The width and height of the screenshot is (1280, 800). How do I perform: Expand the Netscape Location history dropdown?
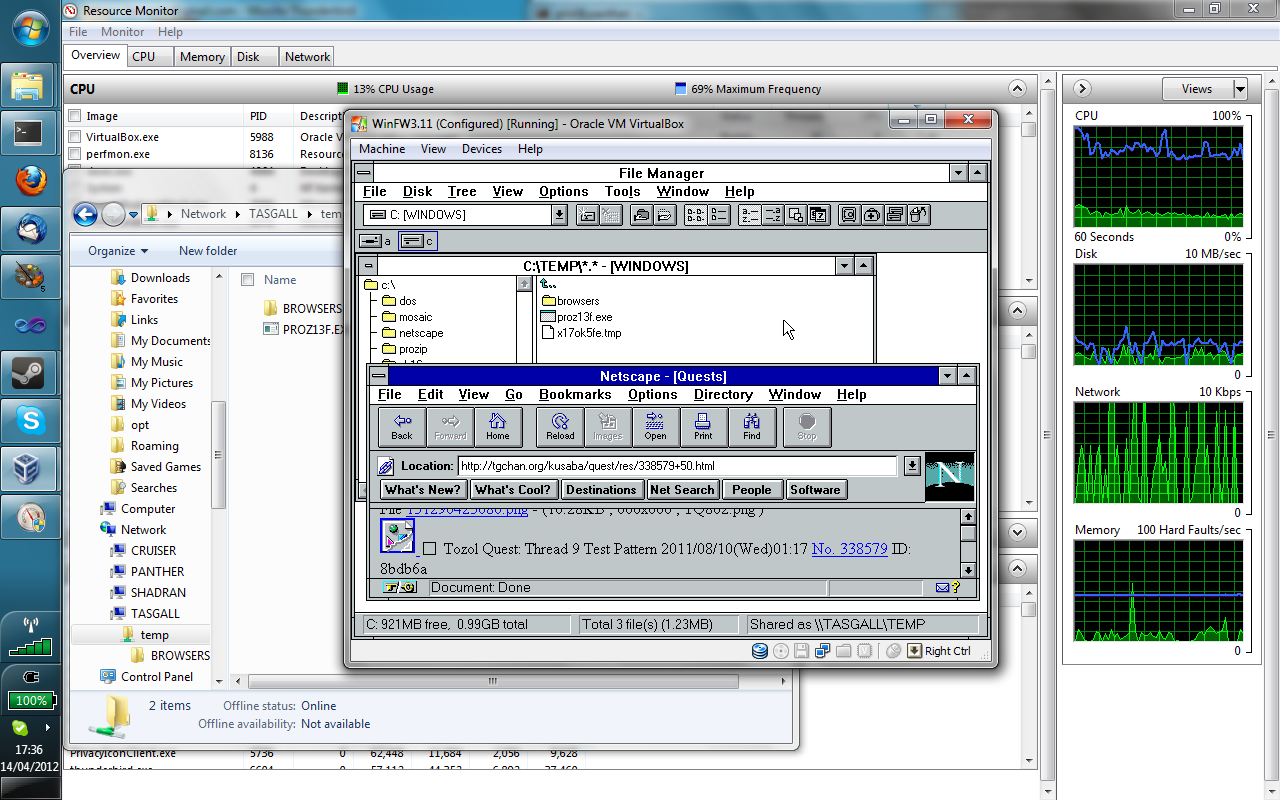(x=911, y=466)
